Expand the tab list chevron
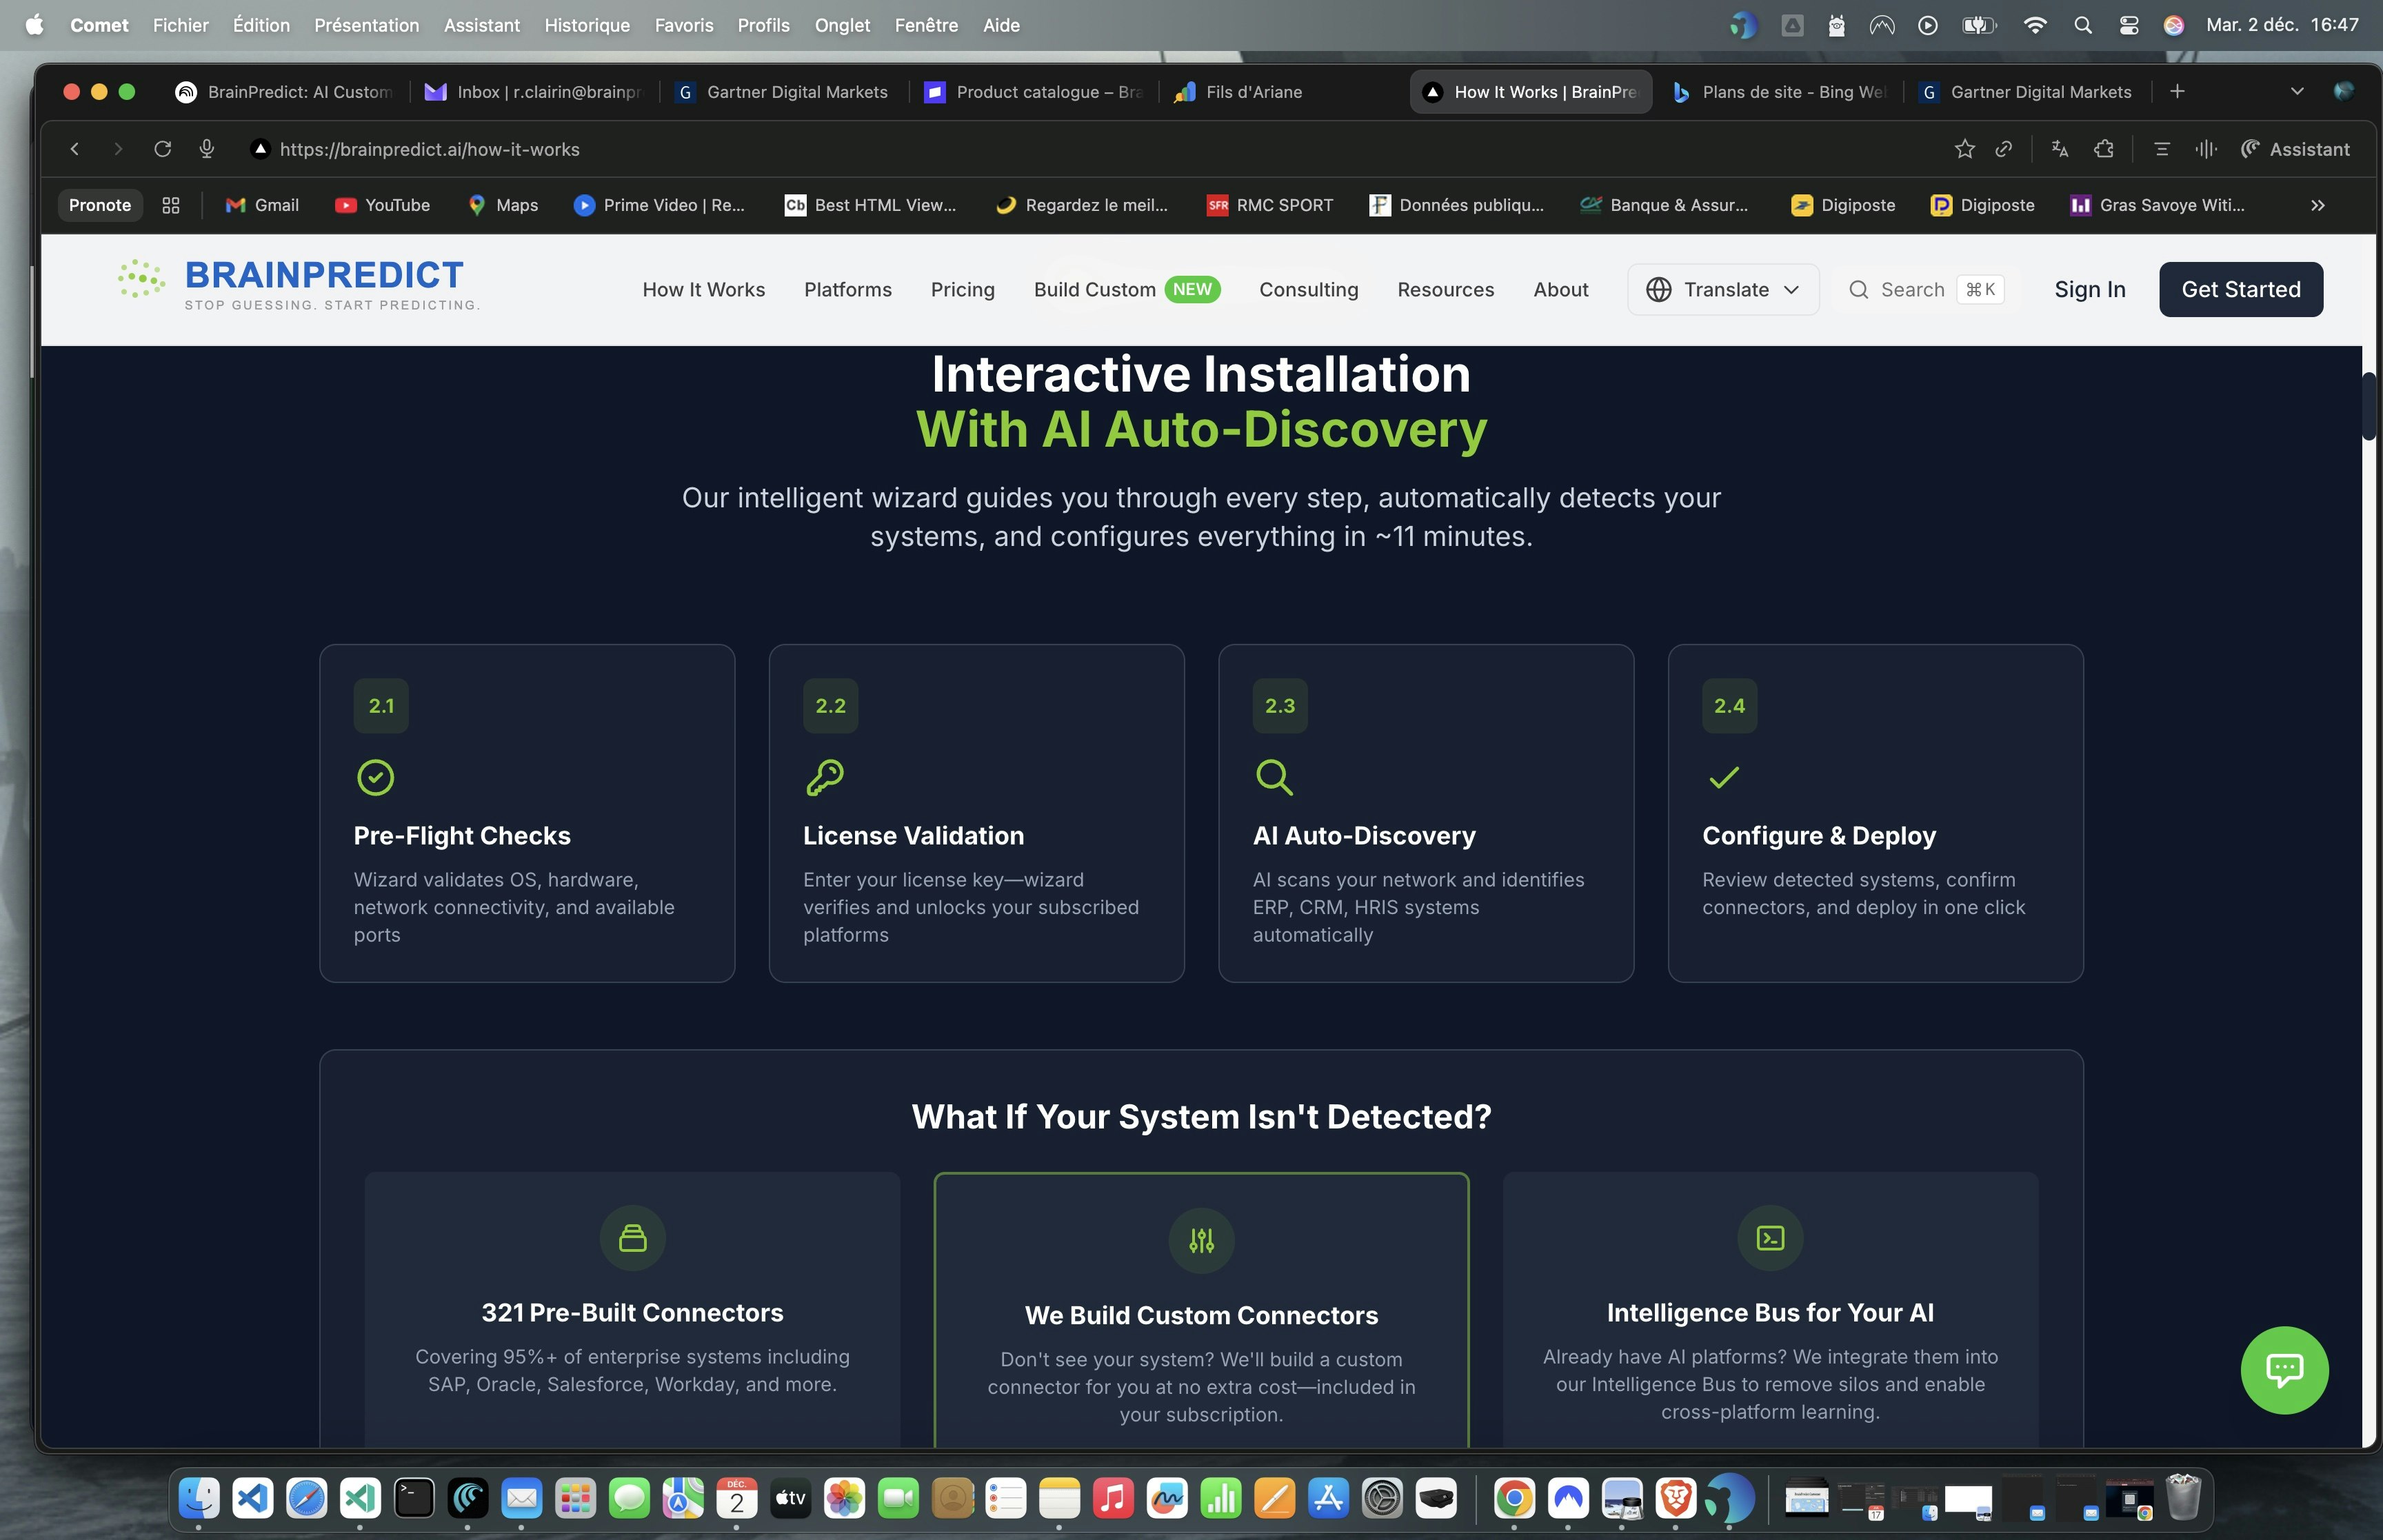This screenshot has width=2383, height=1540. [x=2297, y=92]
